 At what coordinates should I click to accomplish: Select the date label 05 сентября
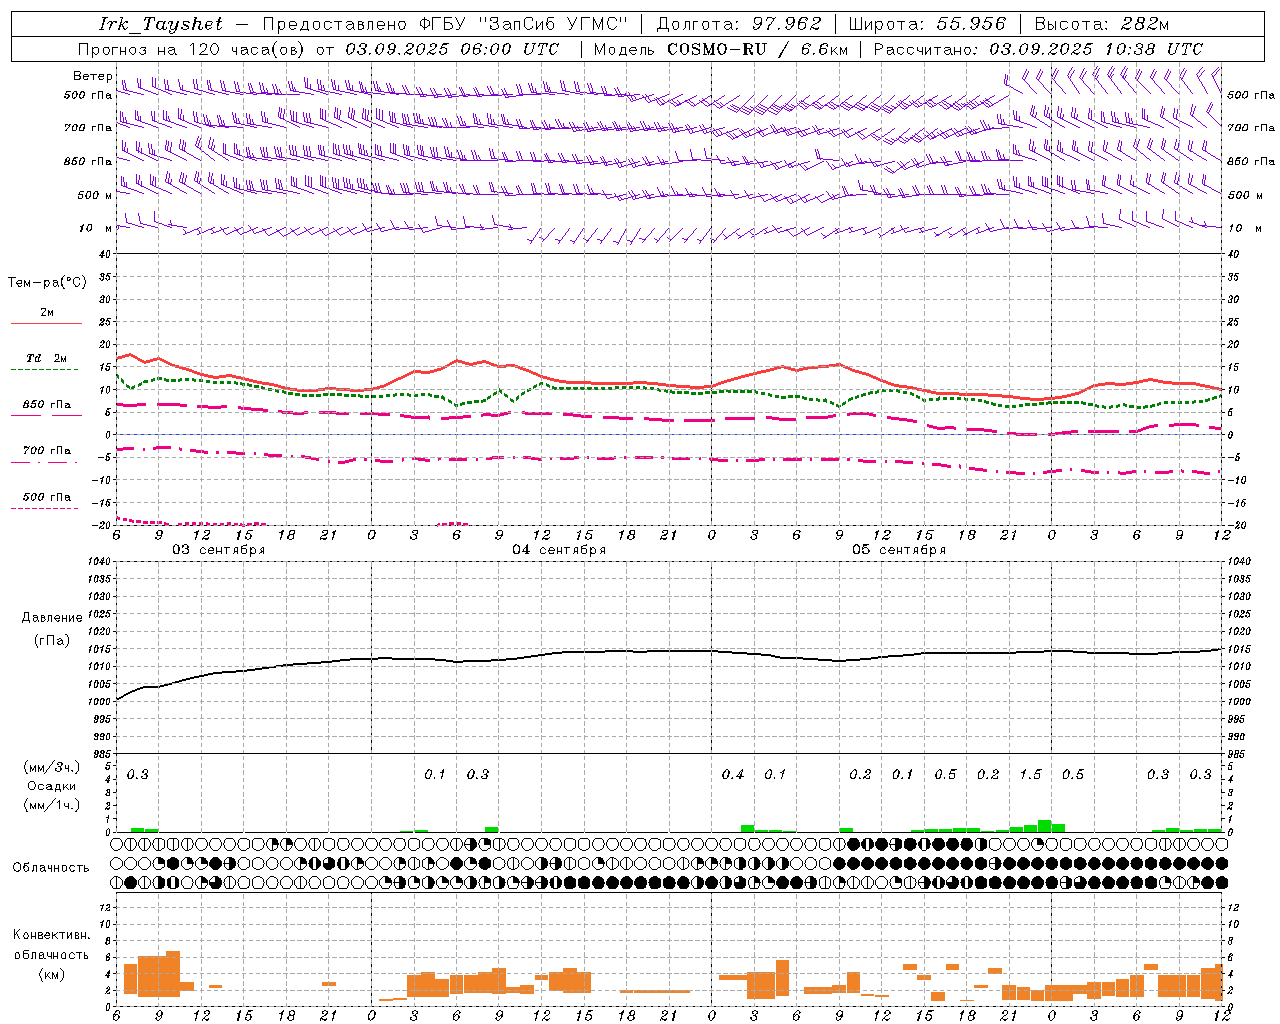pyautogui.click(x=899, y=550)
